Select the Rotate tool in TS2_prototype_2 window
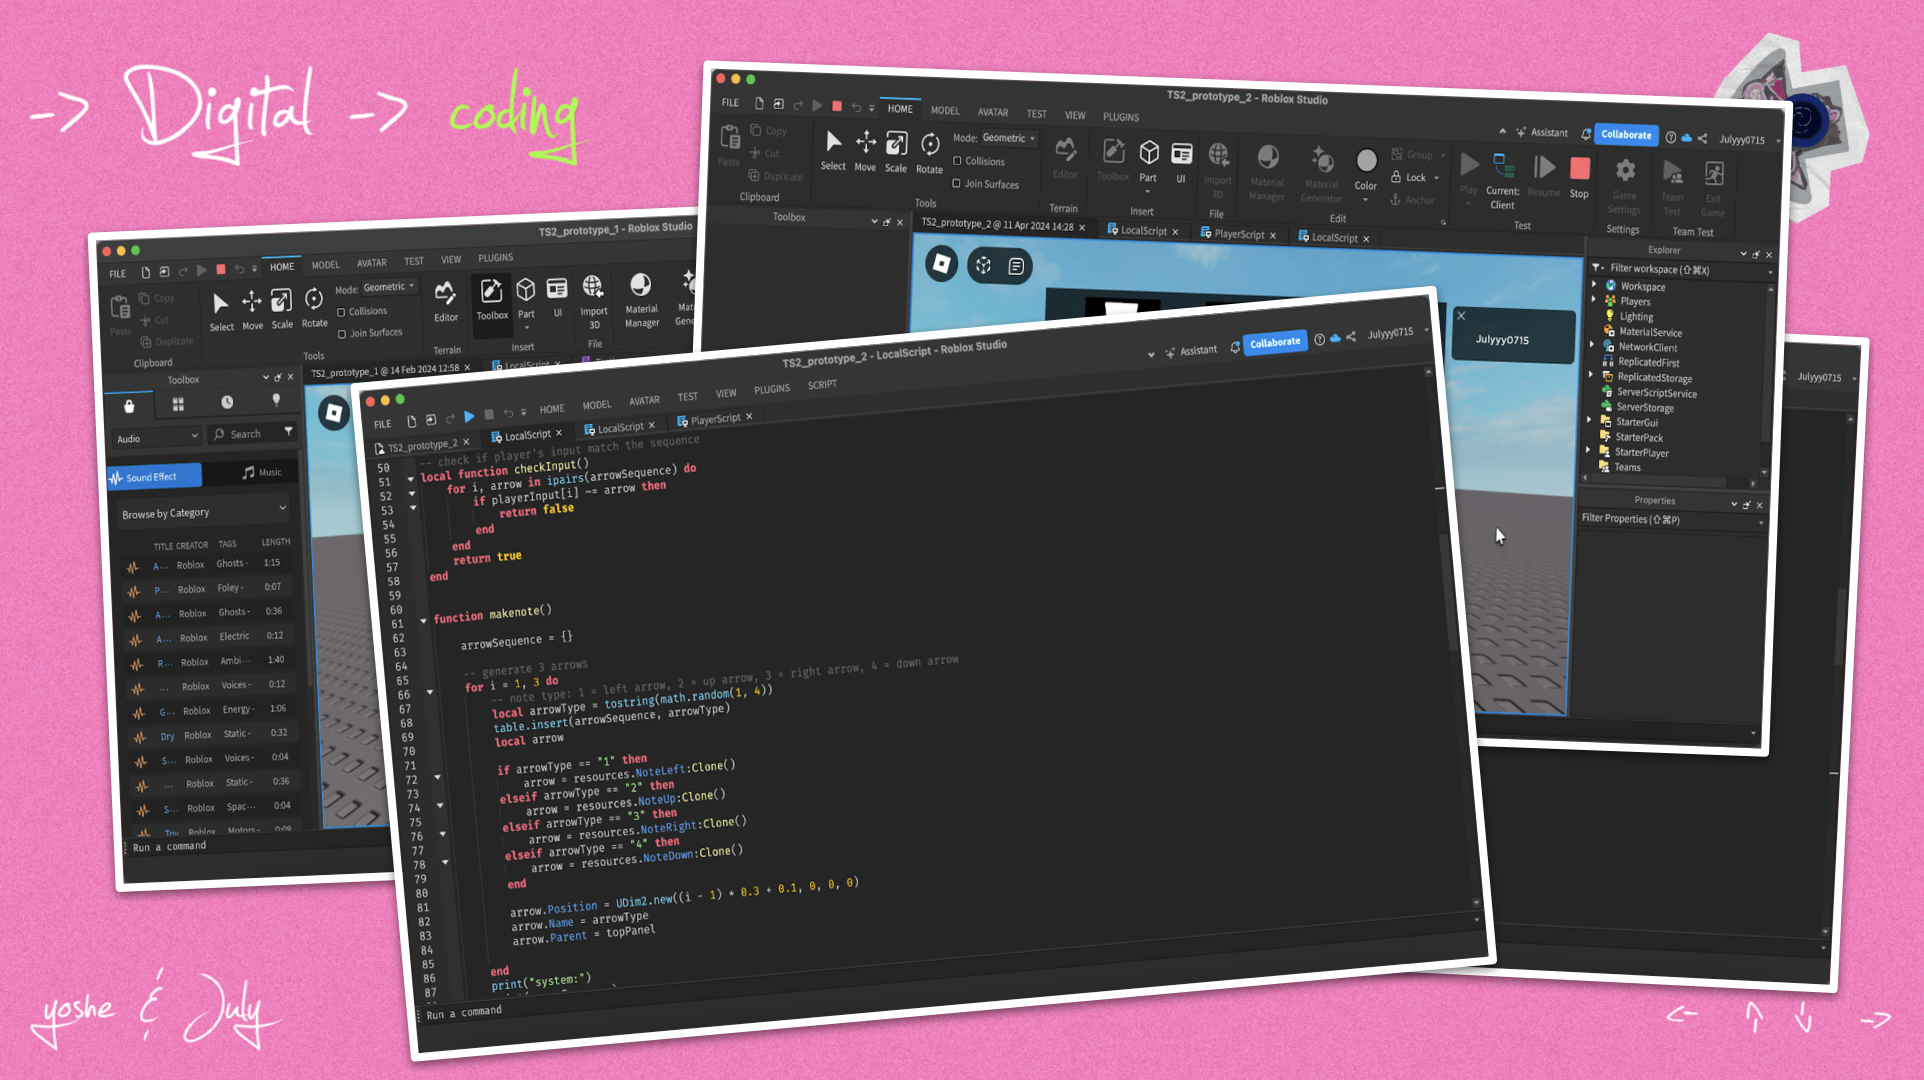 pos(929,153)
